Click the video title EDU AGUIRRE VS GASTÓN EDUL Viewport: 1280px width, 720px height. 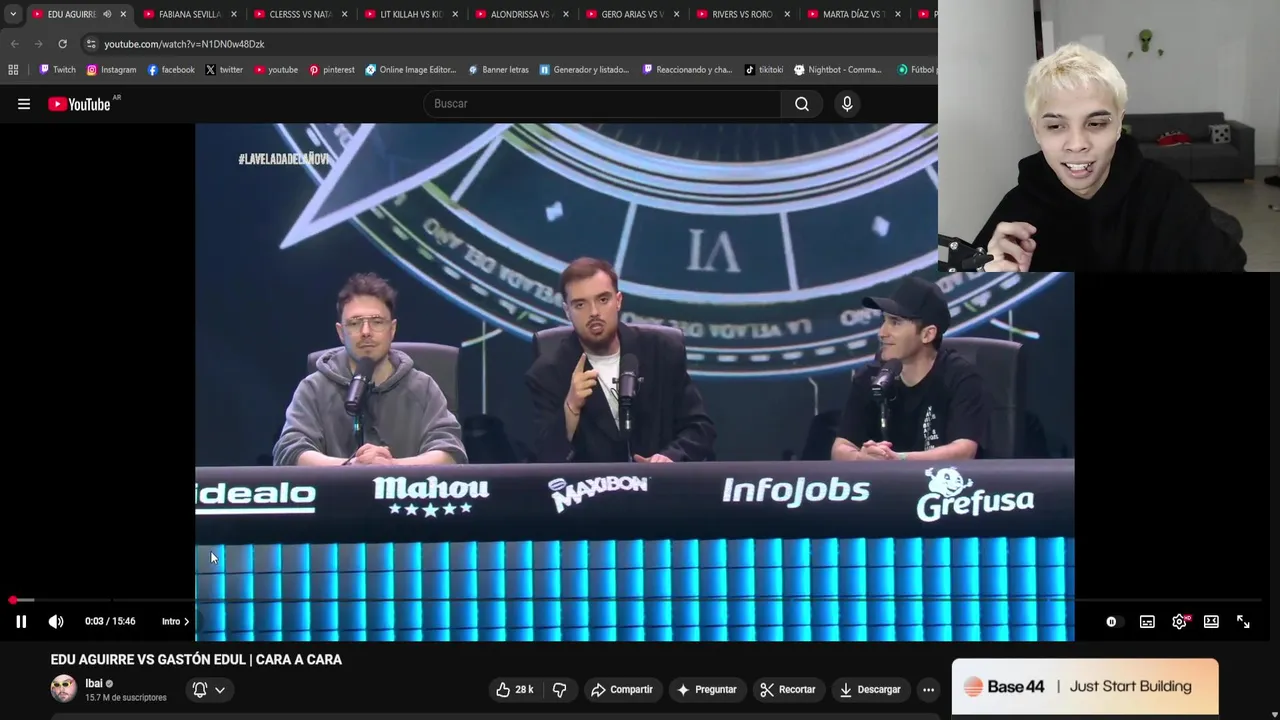click(x=196, y=660)
